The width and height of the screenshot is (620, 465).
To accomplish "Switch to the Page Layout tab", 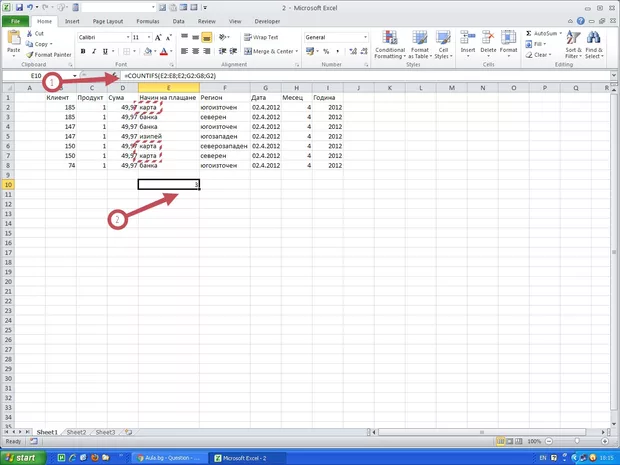I will [108, 21].
